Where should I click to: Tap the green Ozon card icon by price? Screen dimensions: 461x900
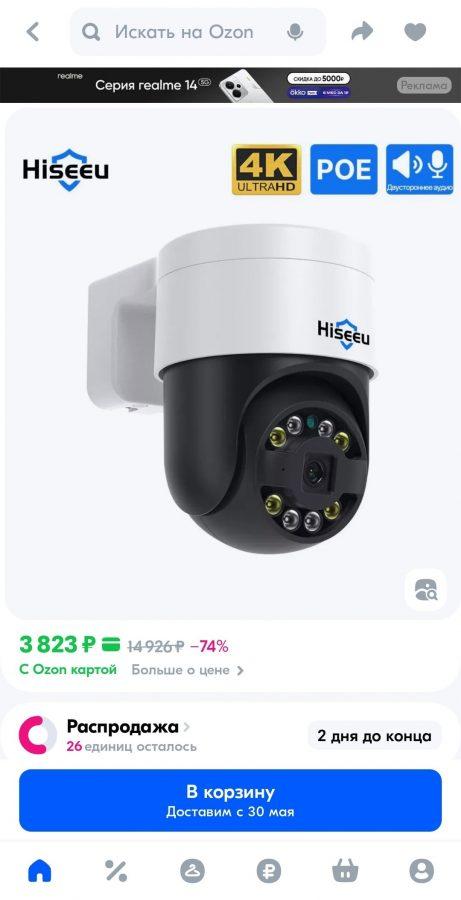point(111,645)
